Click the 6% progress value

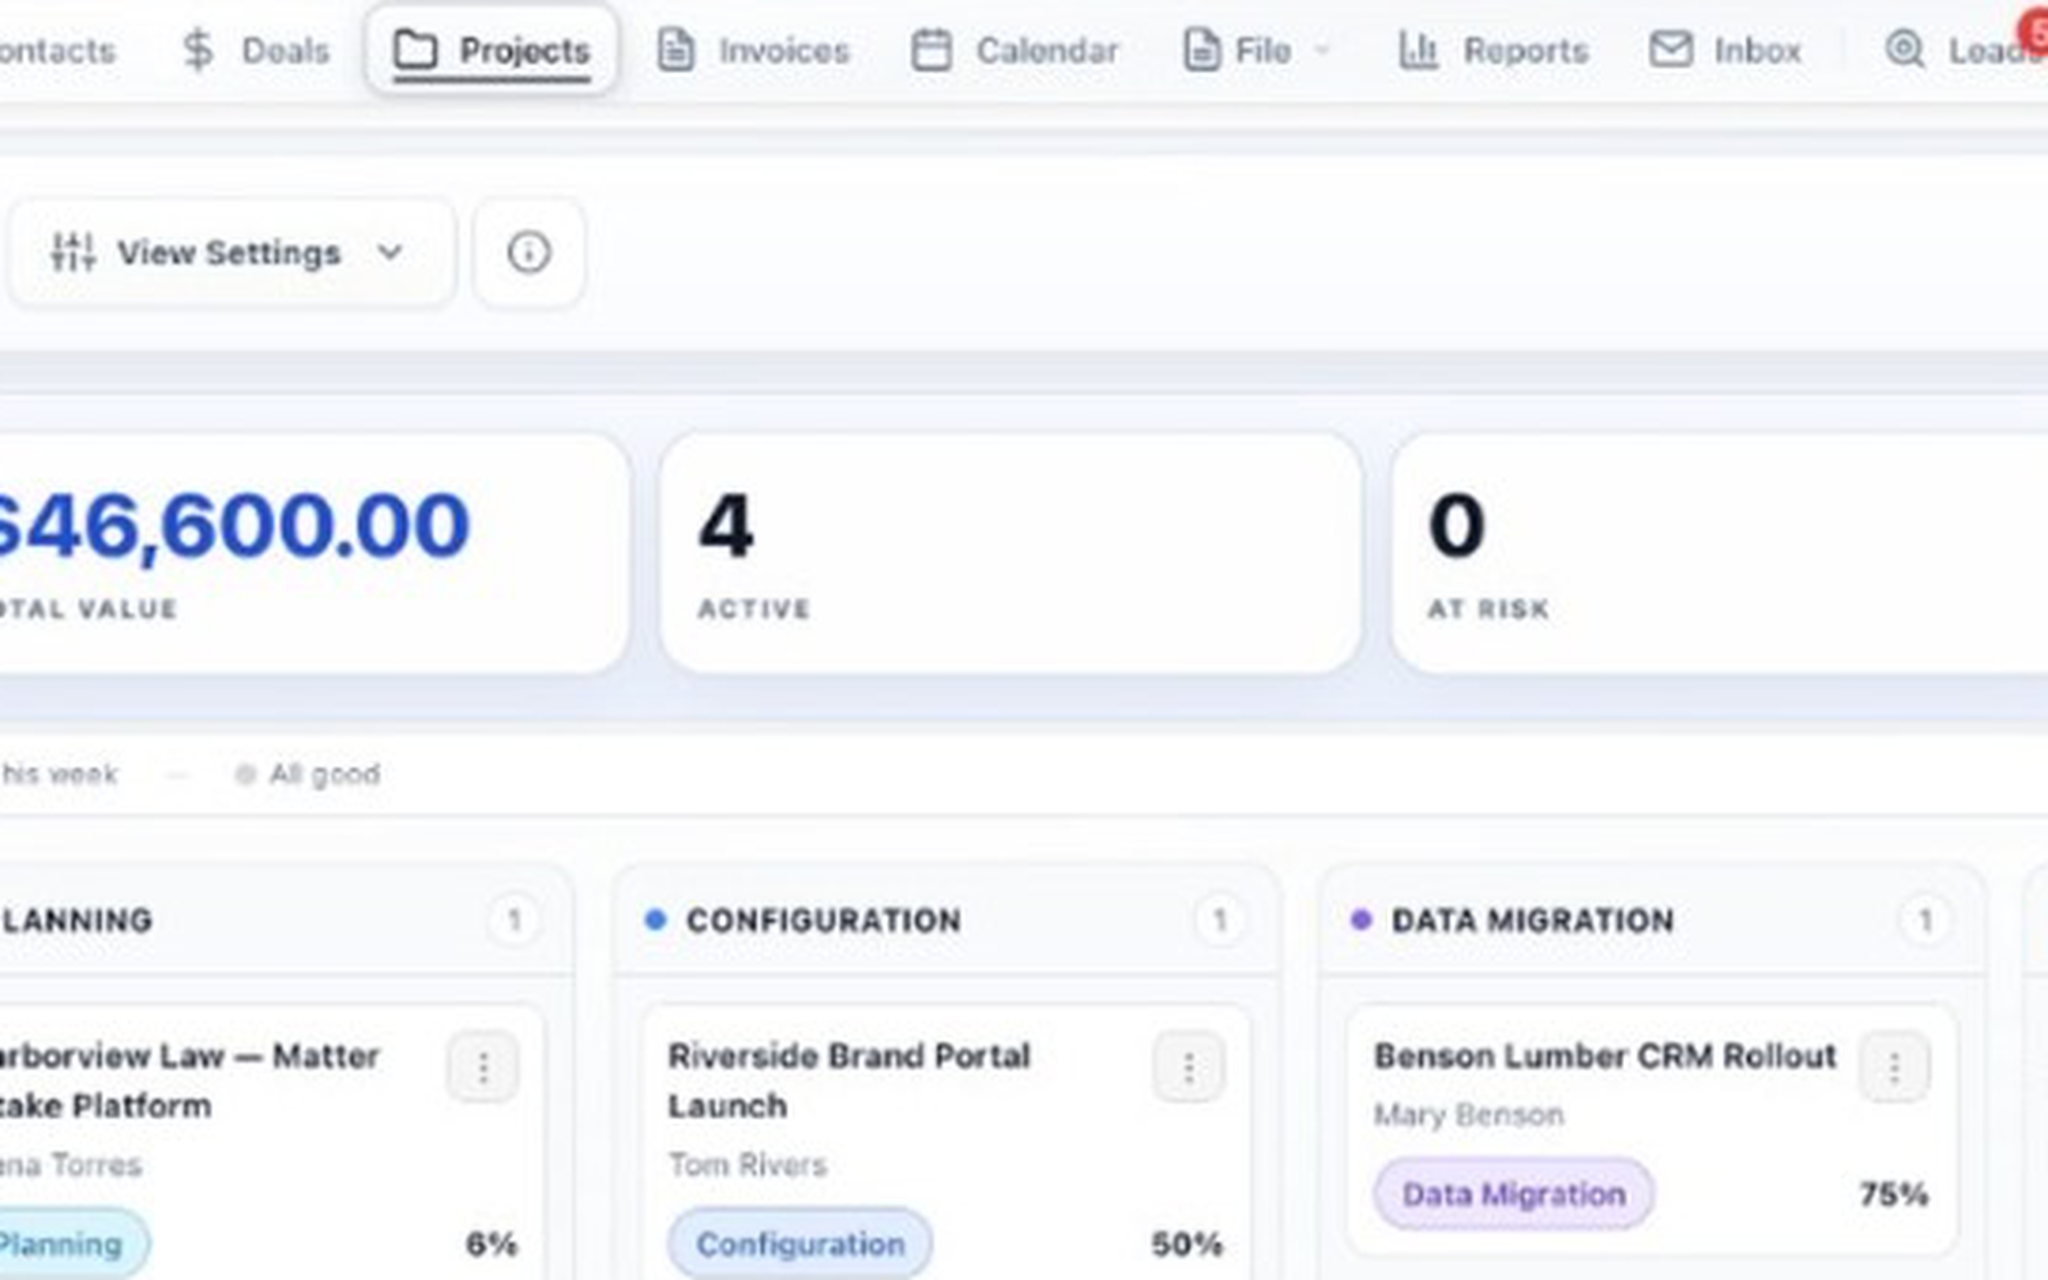tap(492, 1244)
